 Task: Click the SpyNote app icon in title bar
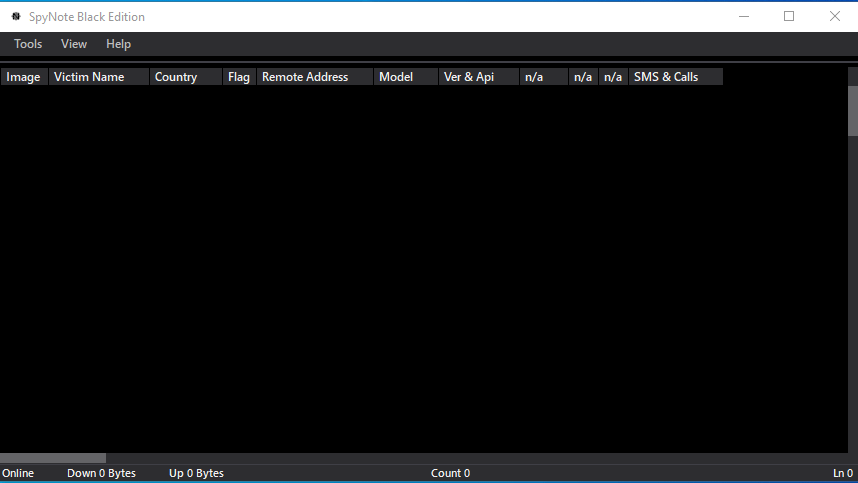click(x=16, y=17)
